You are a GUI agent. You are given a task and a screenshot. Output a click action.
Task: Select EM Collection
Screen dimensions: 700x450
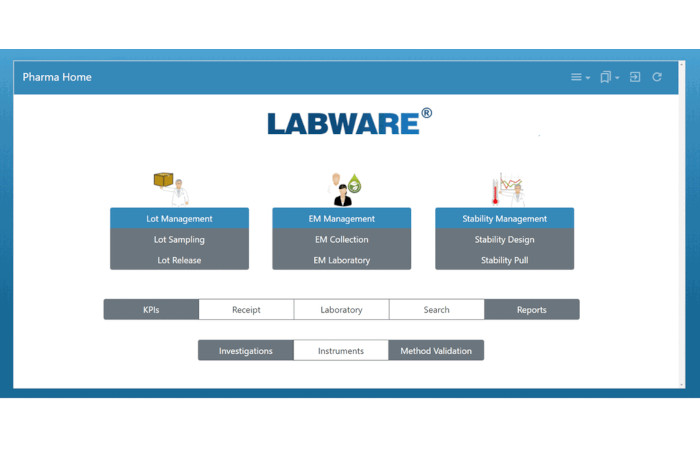pyautogui.click(x=342, y=239)
